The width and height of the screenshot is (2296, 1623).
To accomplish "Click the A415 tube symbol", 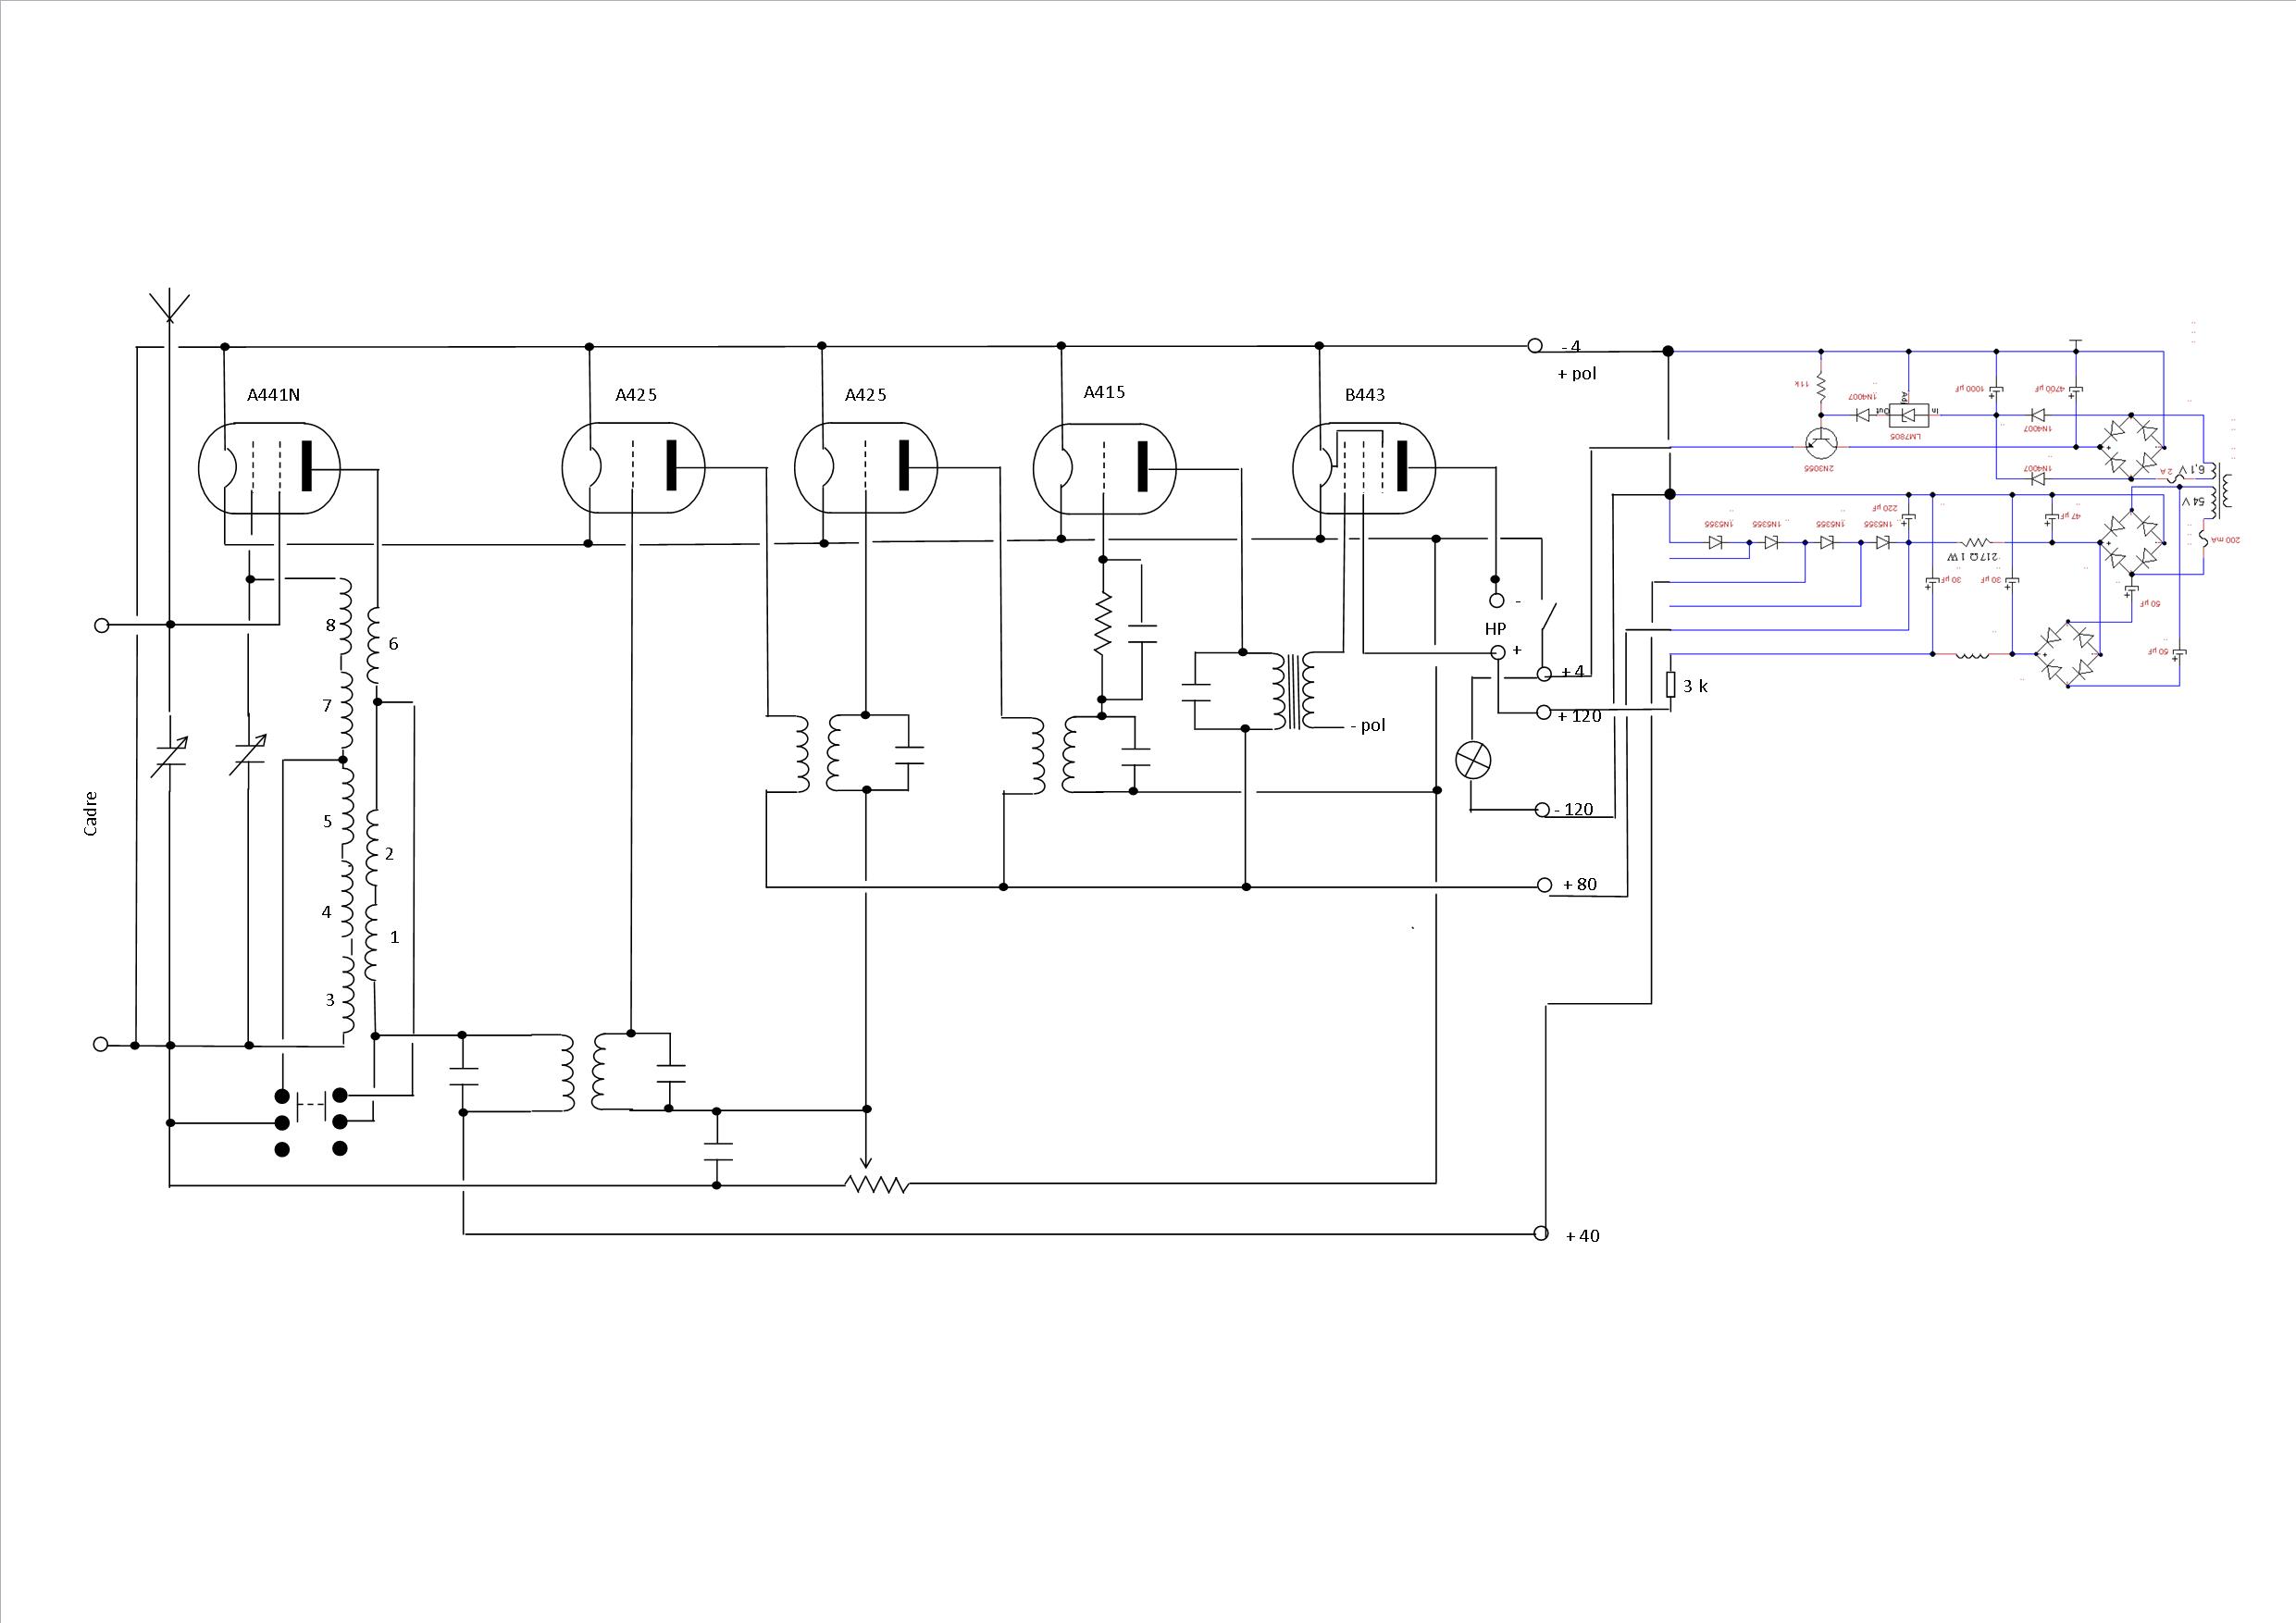I will [x=1104, y=468].
